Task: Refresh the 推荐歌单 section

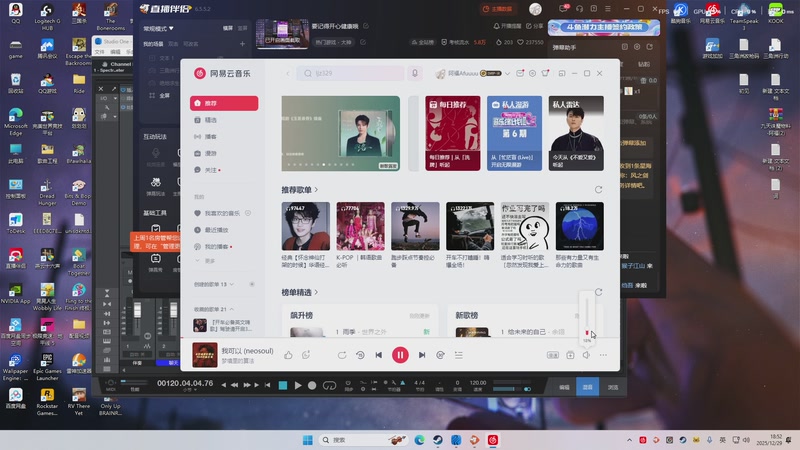Action: point(598,190)
